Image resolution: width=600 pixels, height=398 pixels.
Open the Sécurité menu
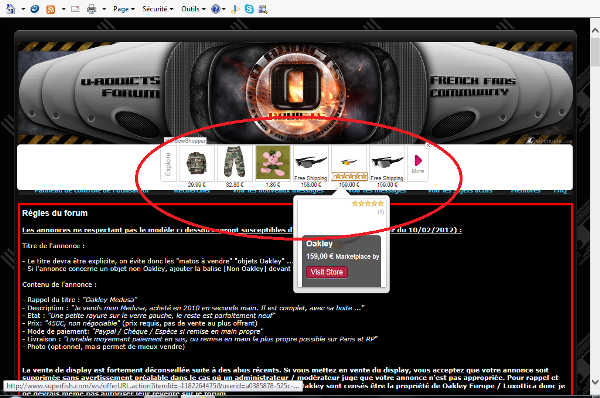tap(158, 9)
